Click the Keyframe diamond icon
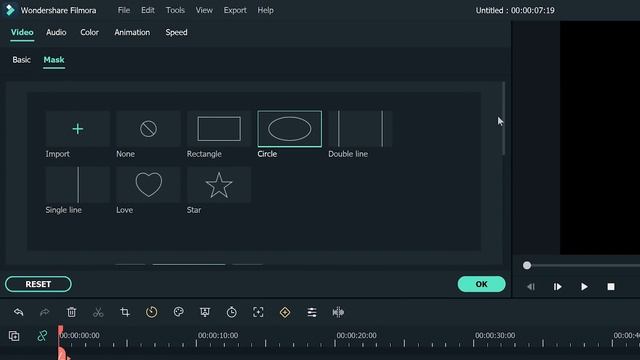The image size is (640, 360). pos(285,312)
